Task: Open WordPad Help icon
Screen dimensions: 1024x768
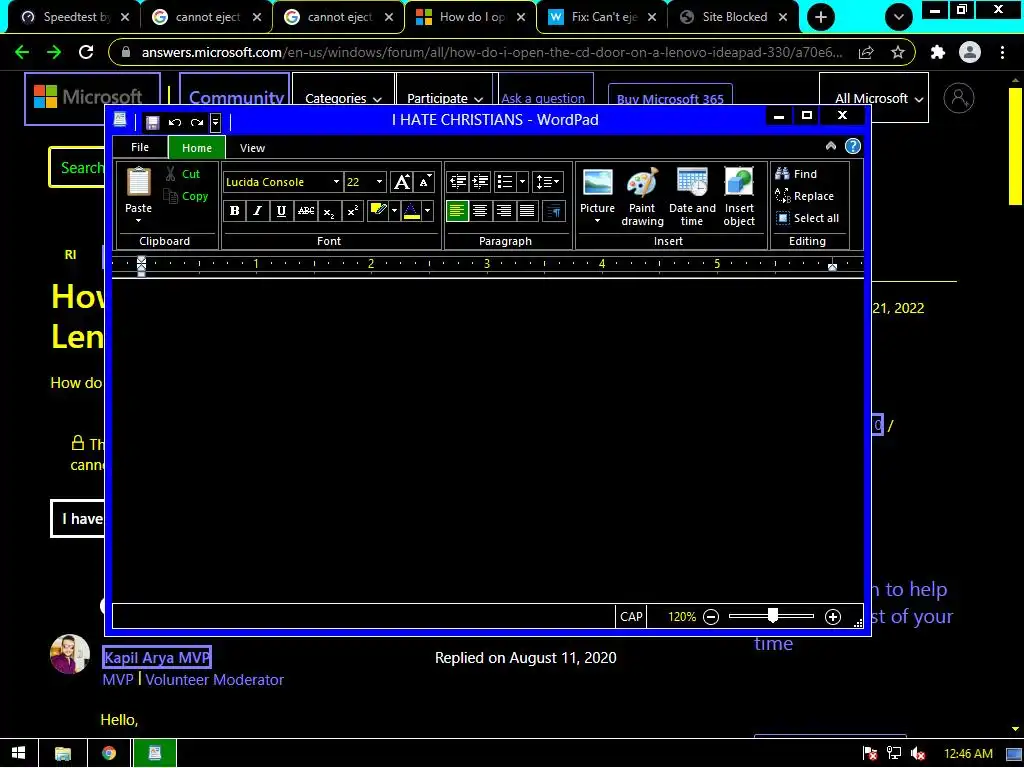Action: tap(853, 146)
